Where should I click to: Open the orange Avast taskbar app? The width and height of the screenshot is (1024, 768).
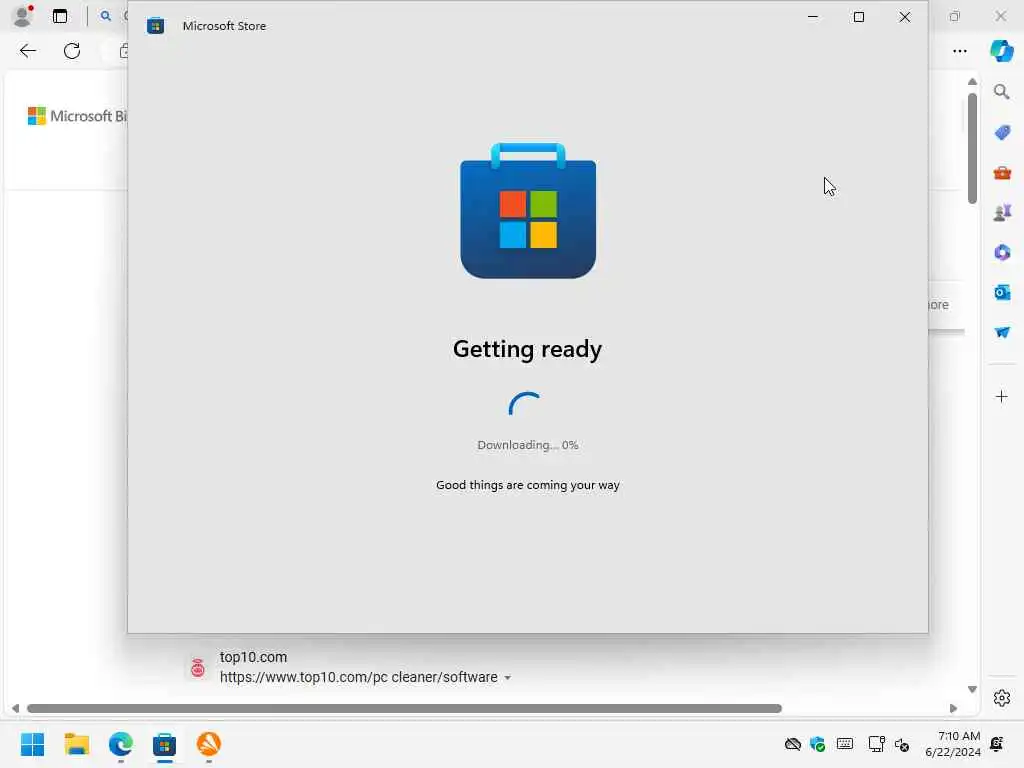(x=208, y=744)
